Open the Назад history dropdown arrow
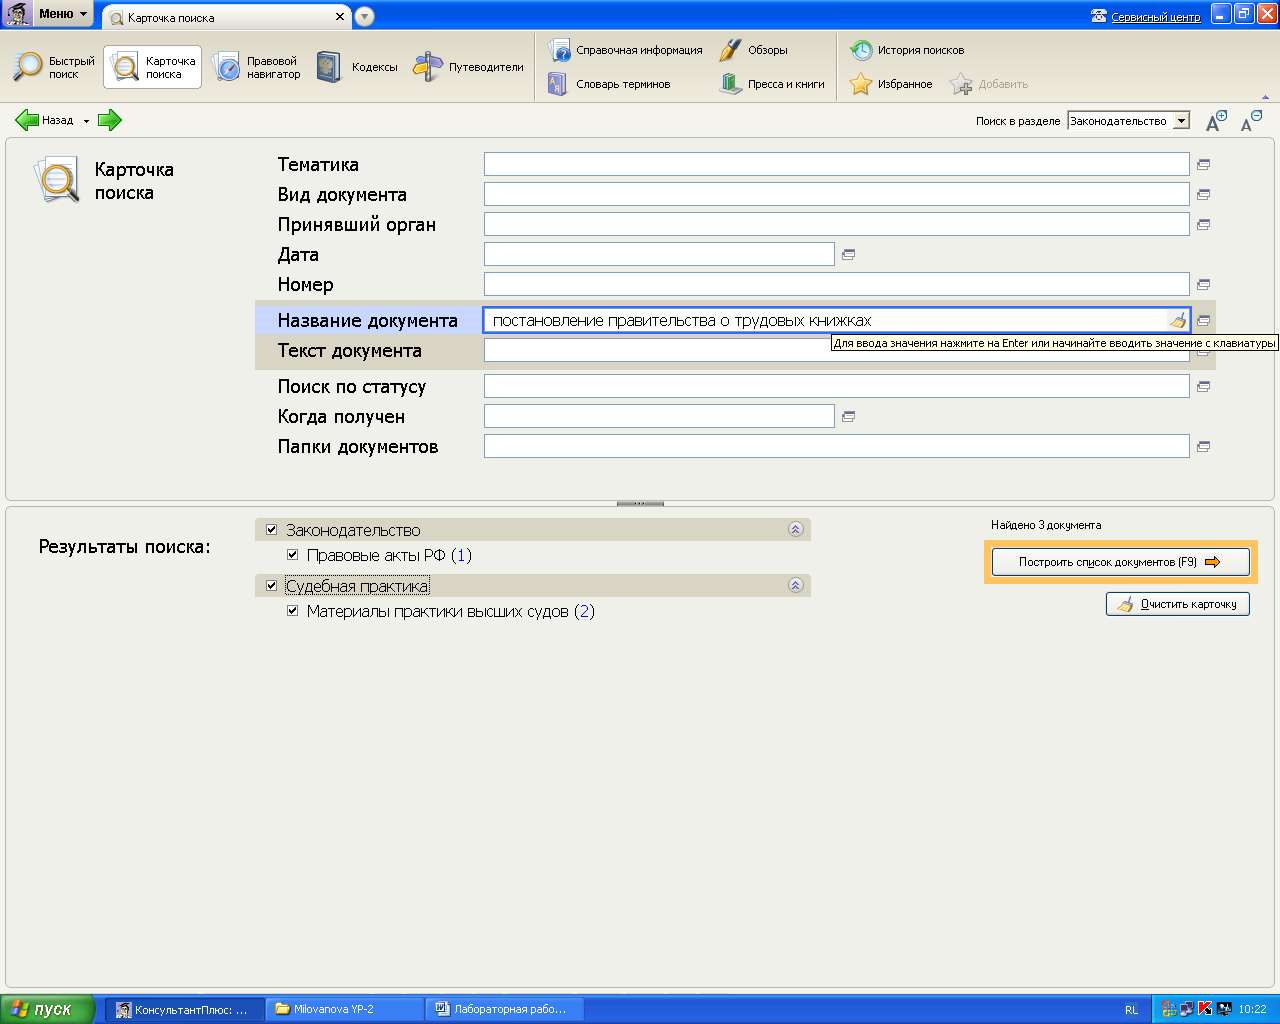This screenshot has height=1024, width=1280. (86, 121)
